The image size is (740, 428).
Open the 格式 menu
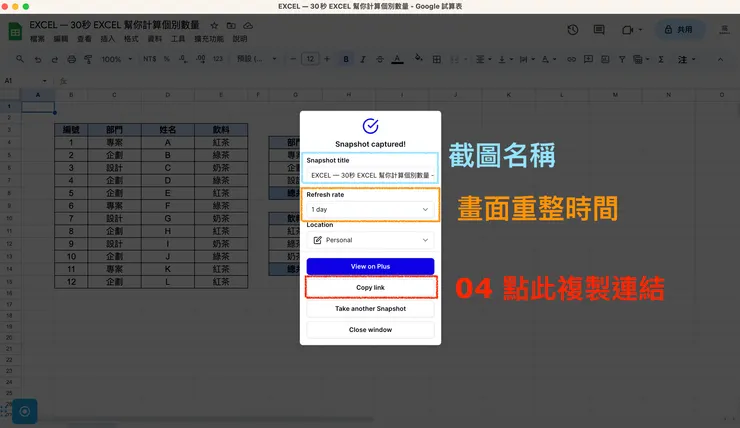[131, 39]
